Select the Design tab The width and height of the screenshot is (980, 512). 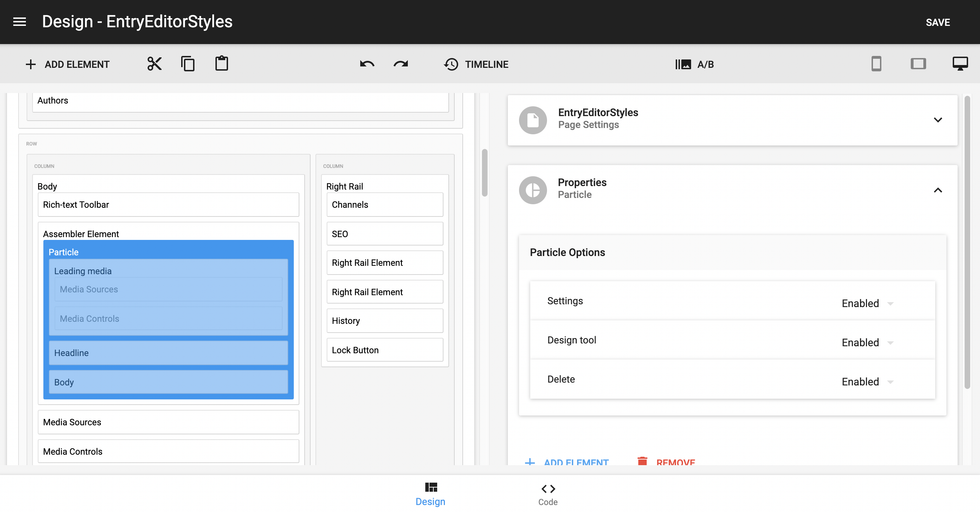(431, 494)
